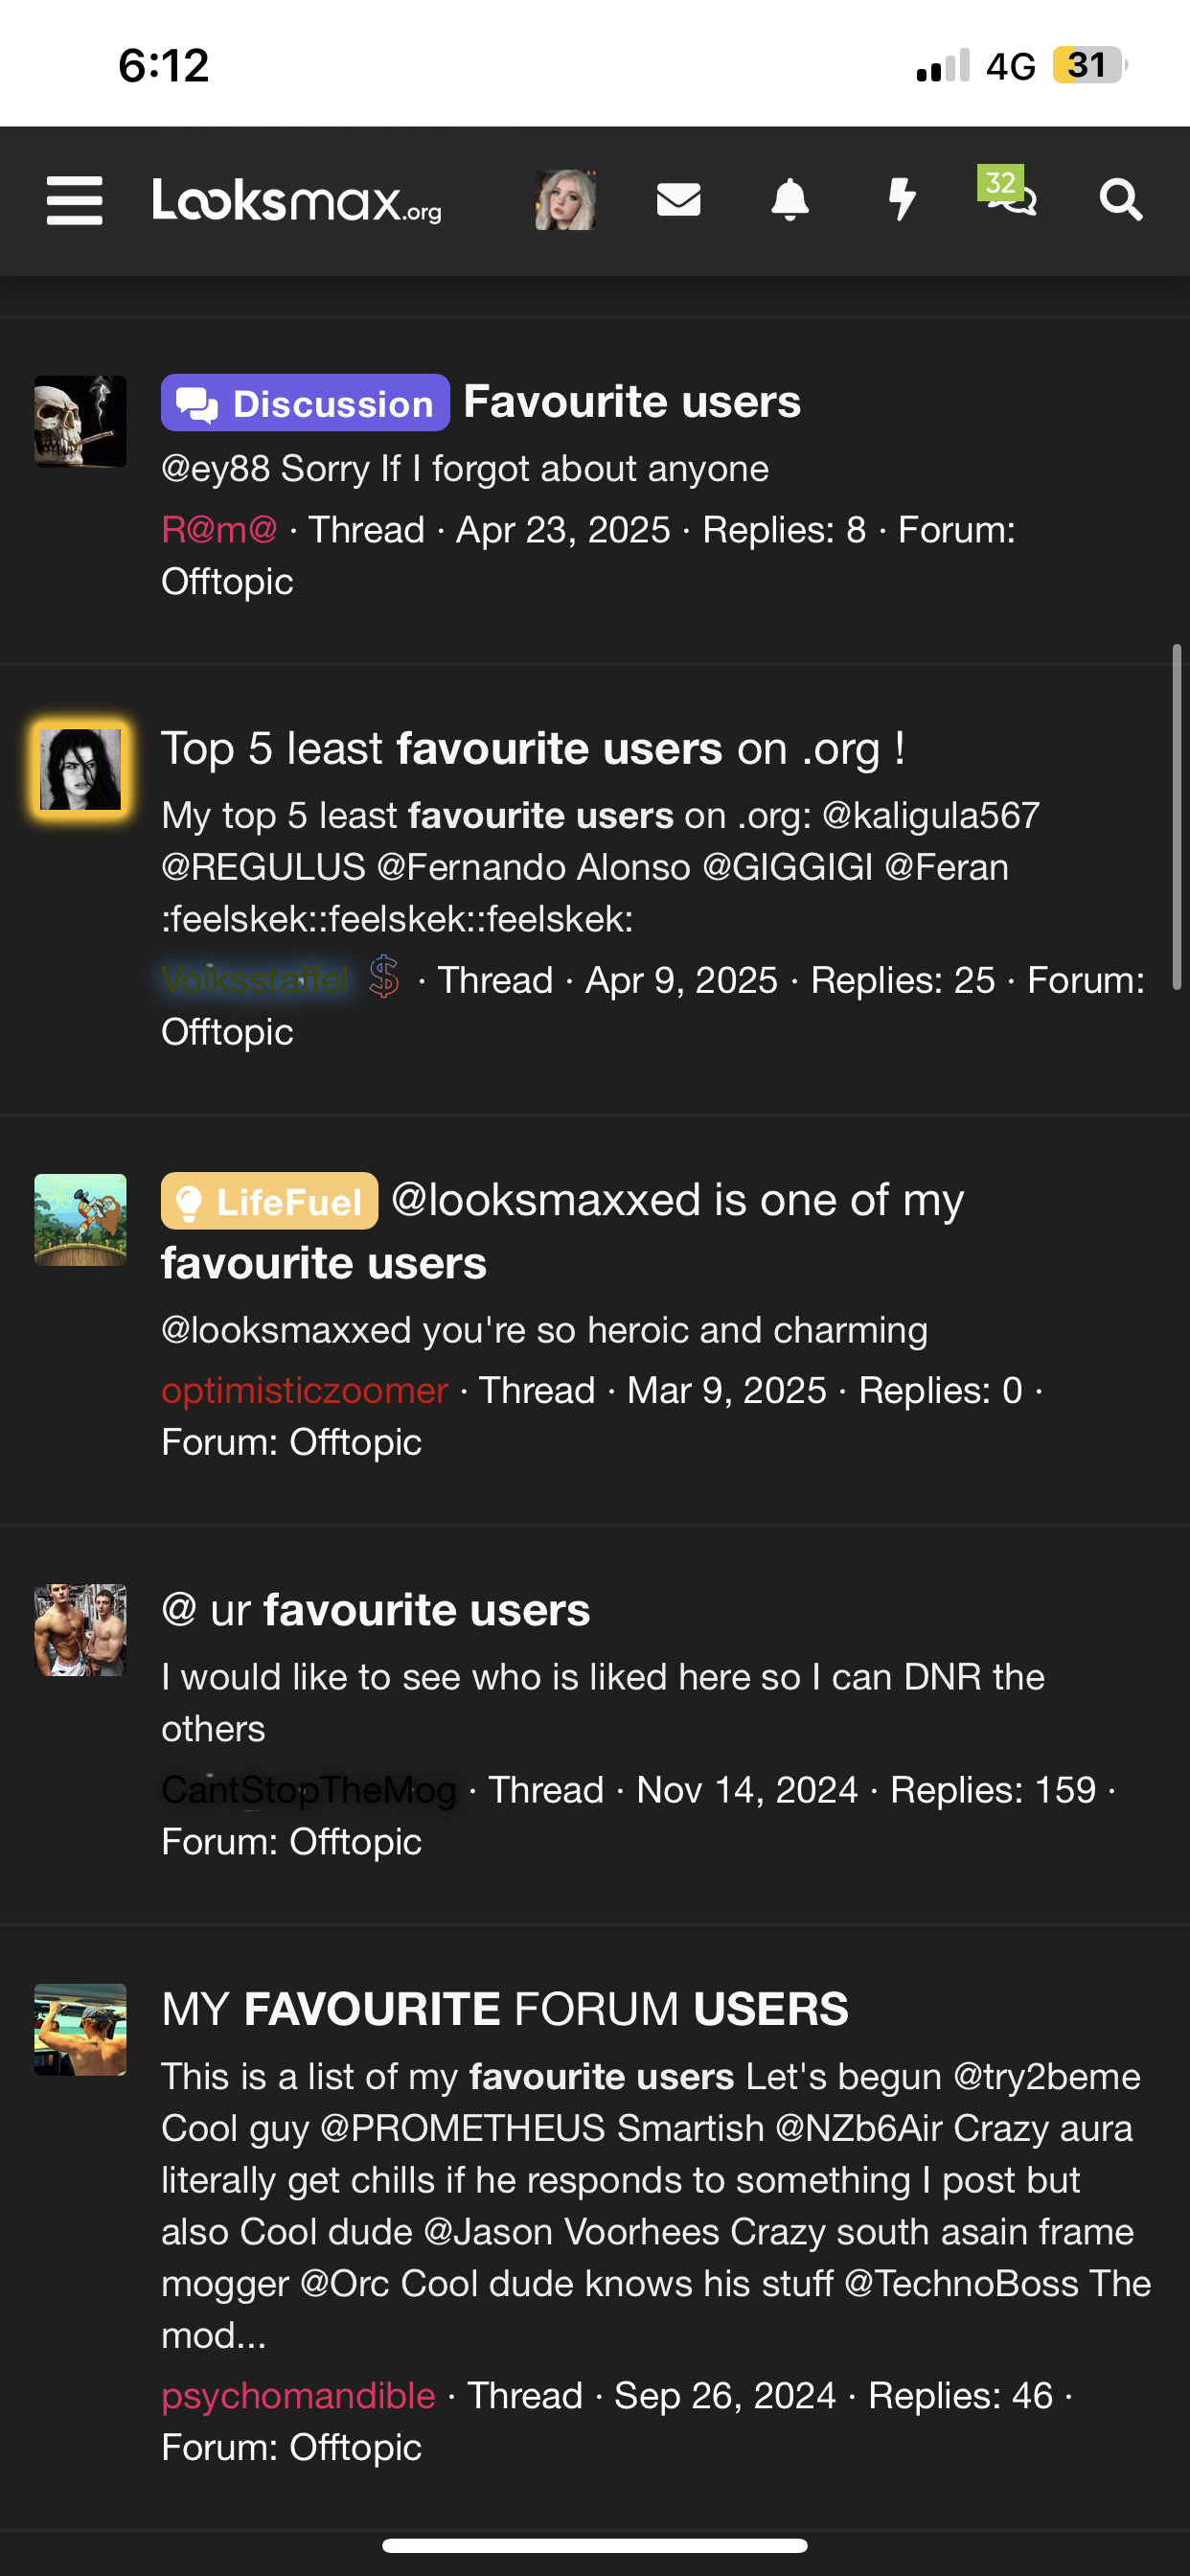Open account avatar in the header
This screenshot has height=2576, width=1190.
coord(566,200)
